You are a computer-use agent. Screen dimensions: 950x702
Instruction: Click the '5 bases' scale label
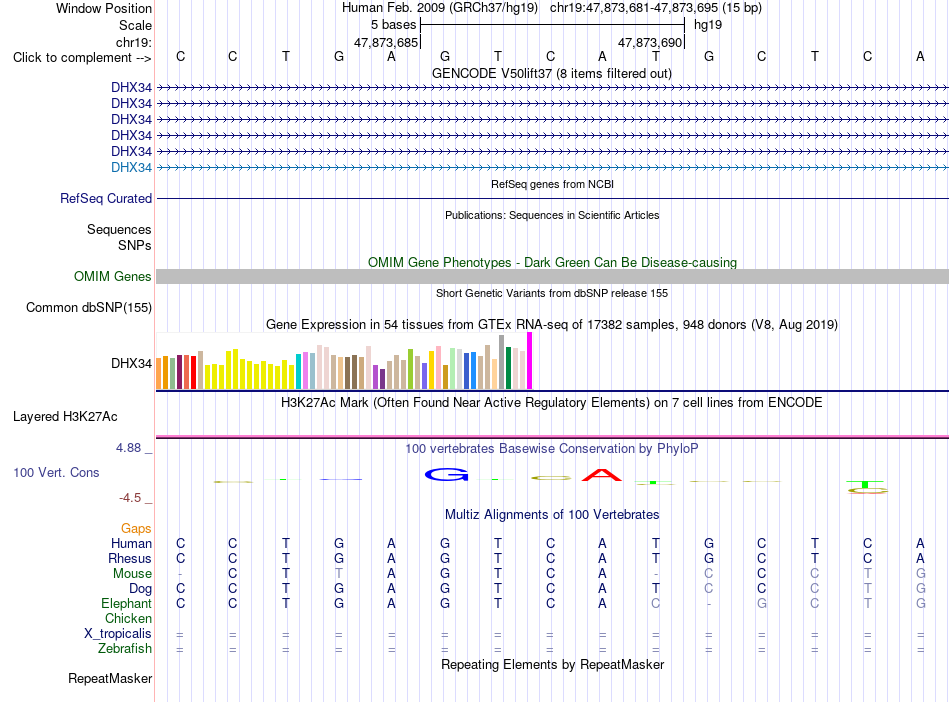tap(394, 25)
